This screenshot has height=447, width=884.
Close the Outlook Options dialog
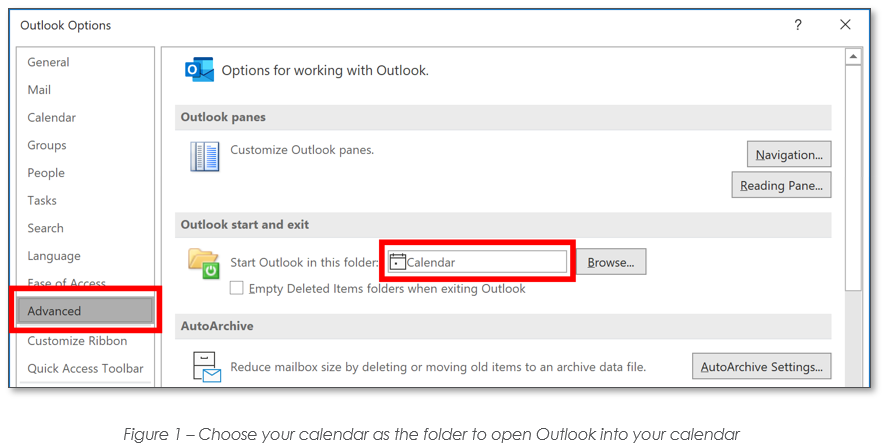pos(845,24)
